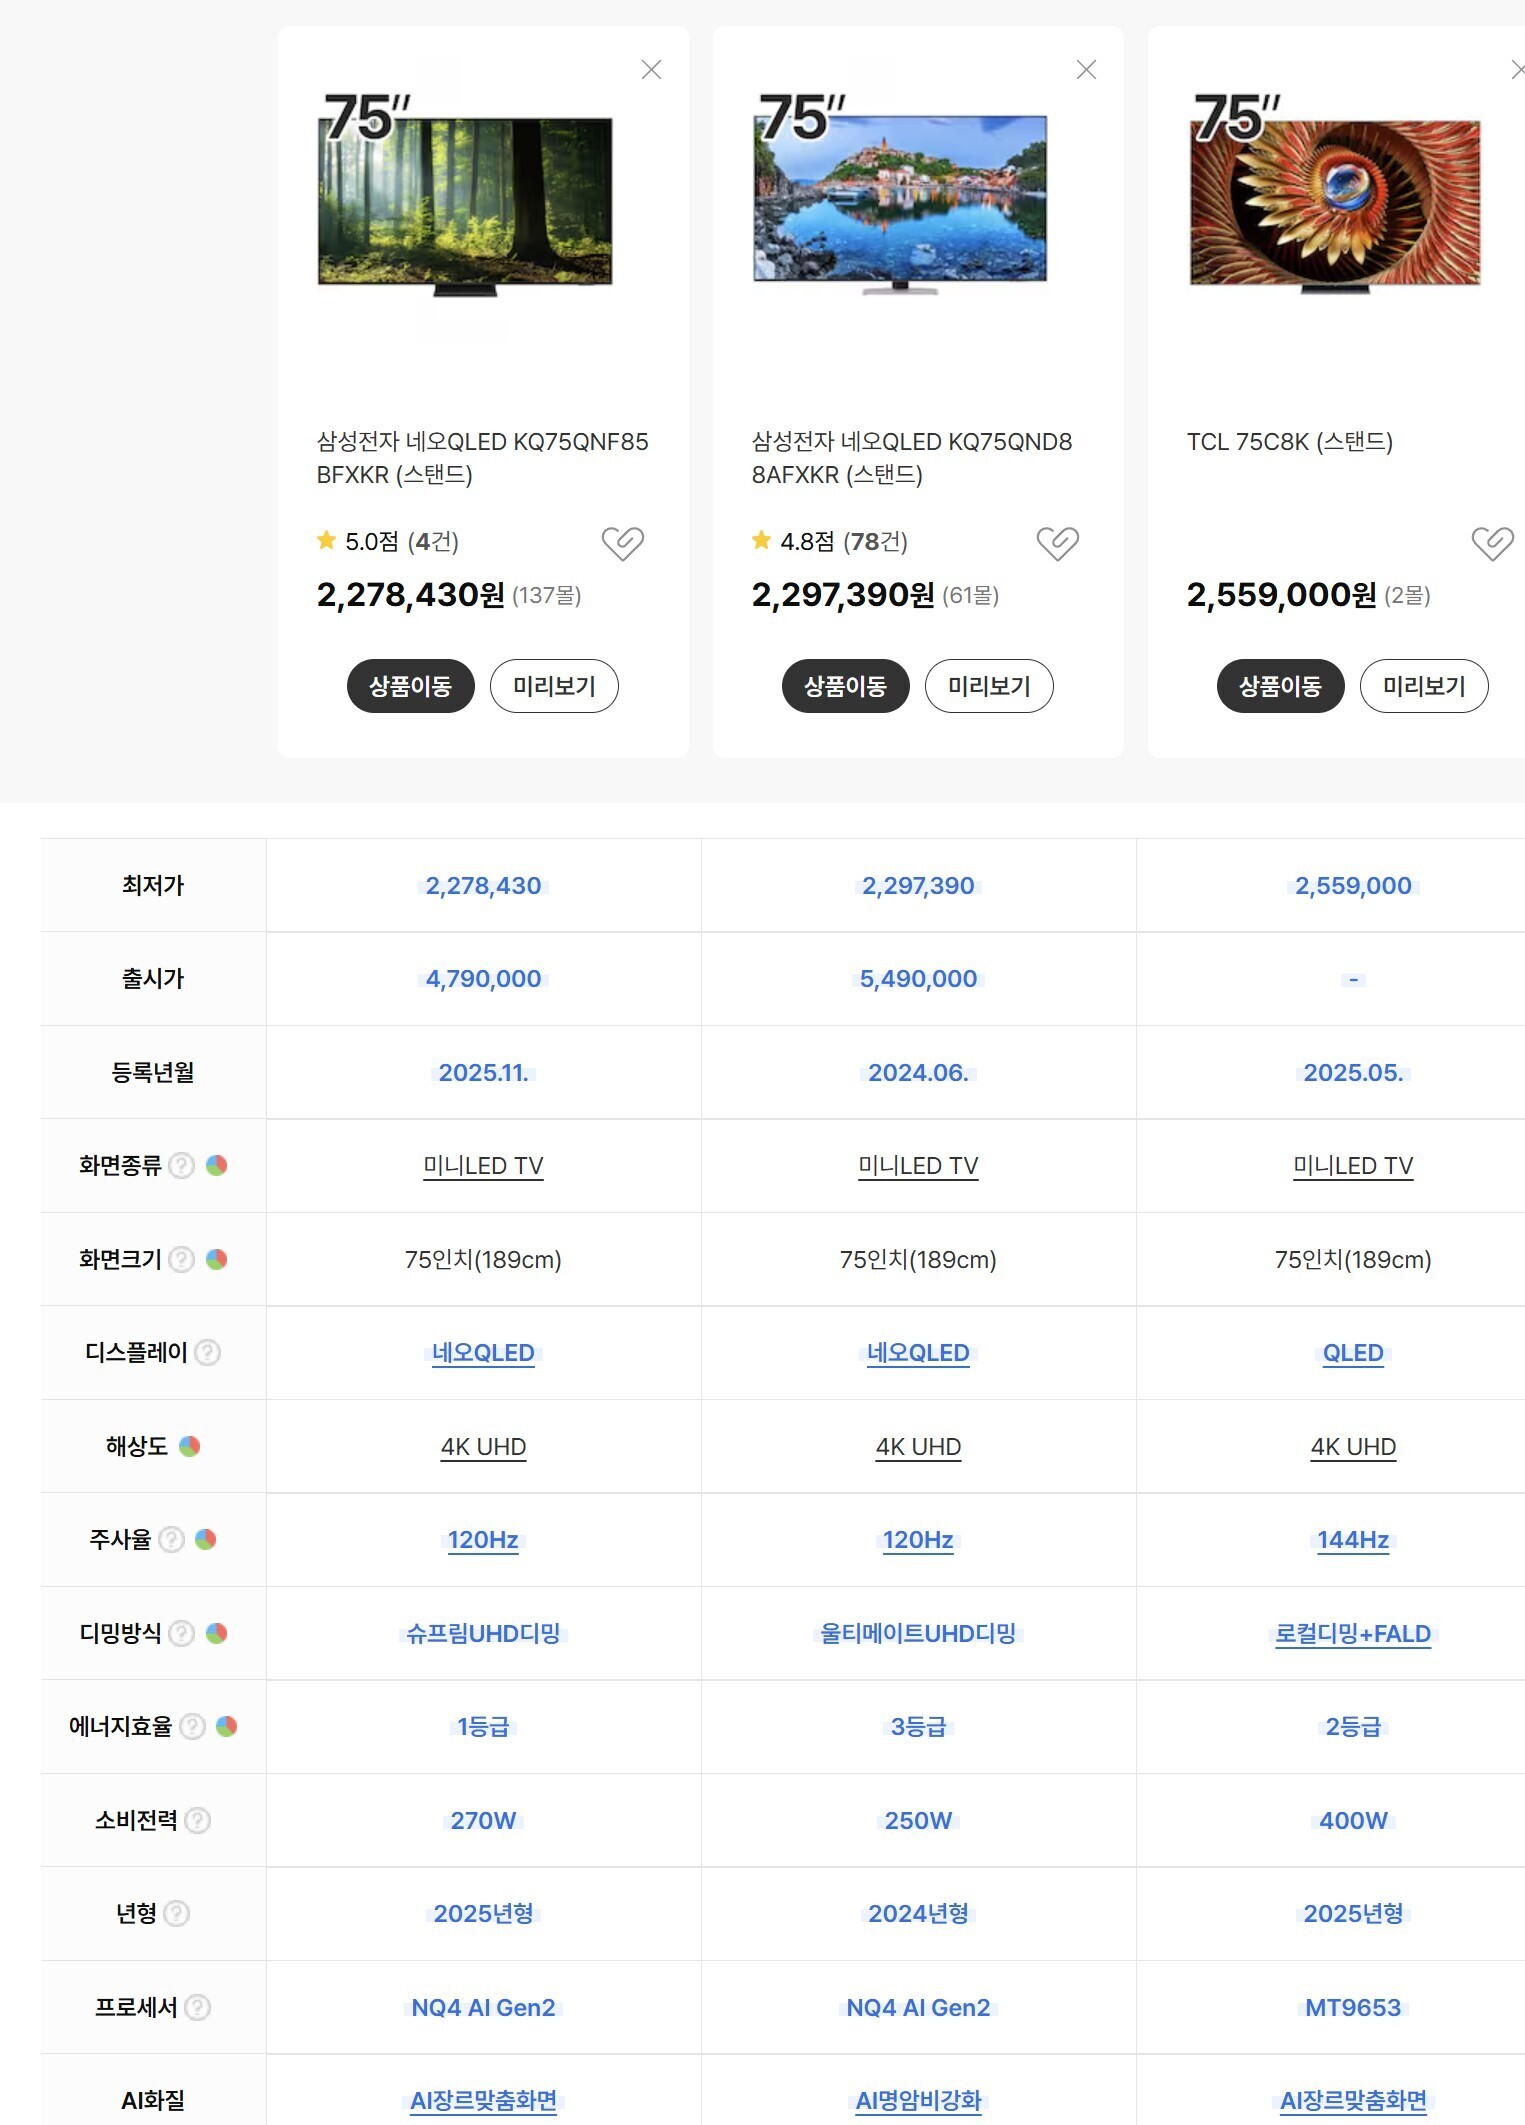Click the 4K UHD link in the QNF85 column
Viewport: 1525px width, 2125px height.
click(x=483, y=1447)
